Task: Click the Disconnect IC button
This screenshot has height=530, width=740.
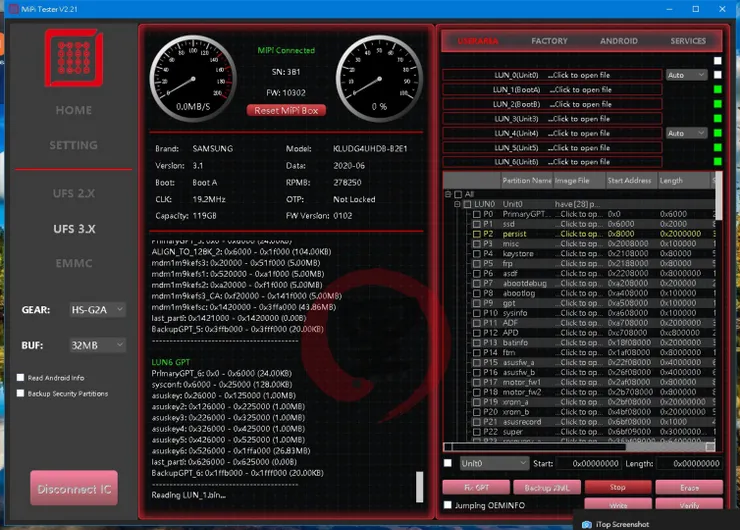Action: coord(74,488)
